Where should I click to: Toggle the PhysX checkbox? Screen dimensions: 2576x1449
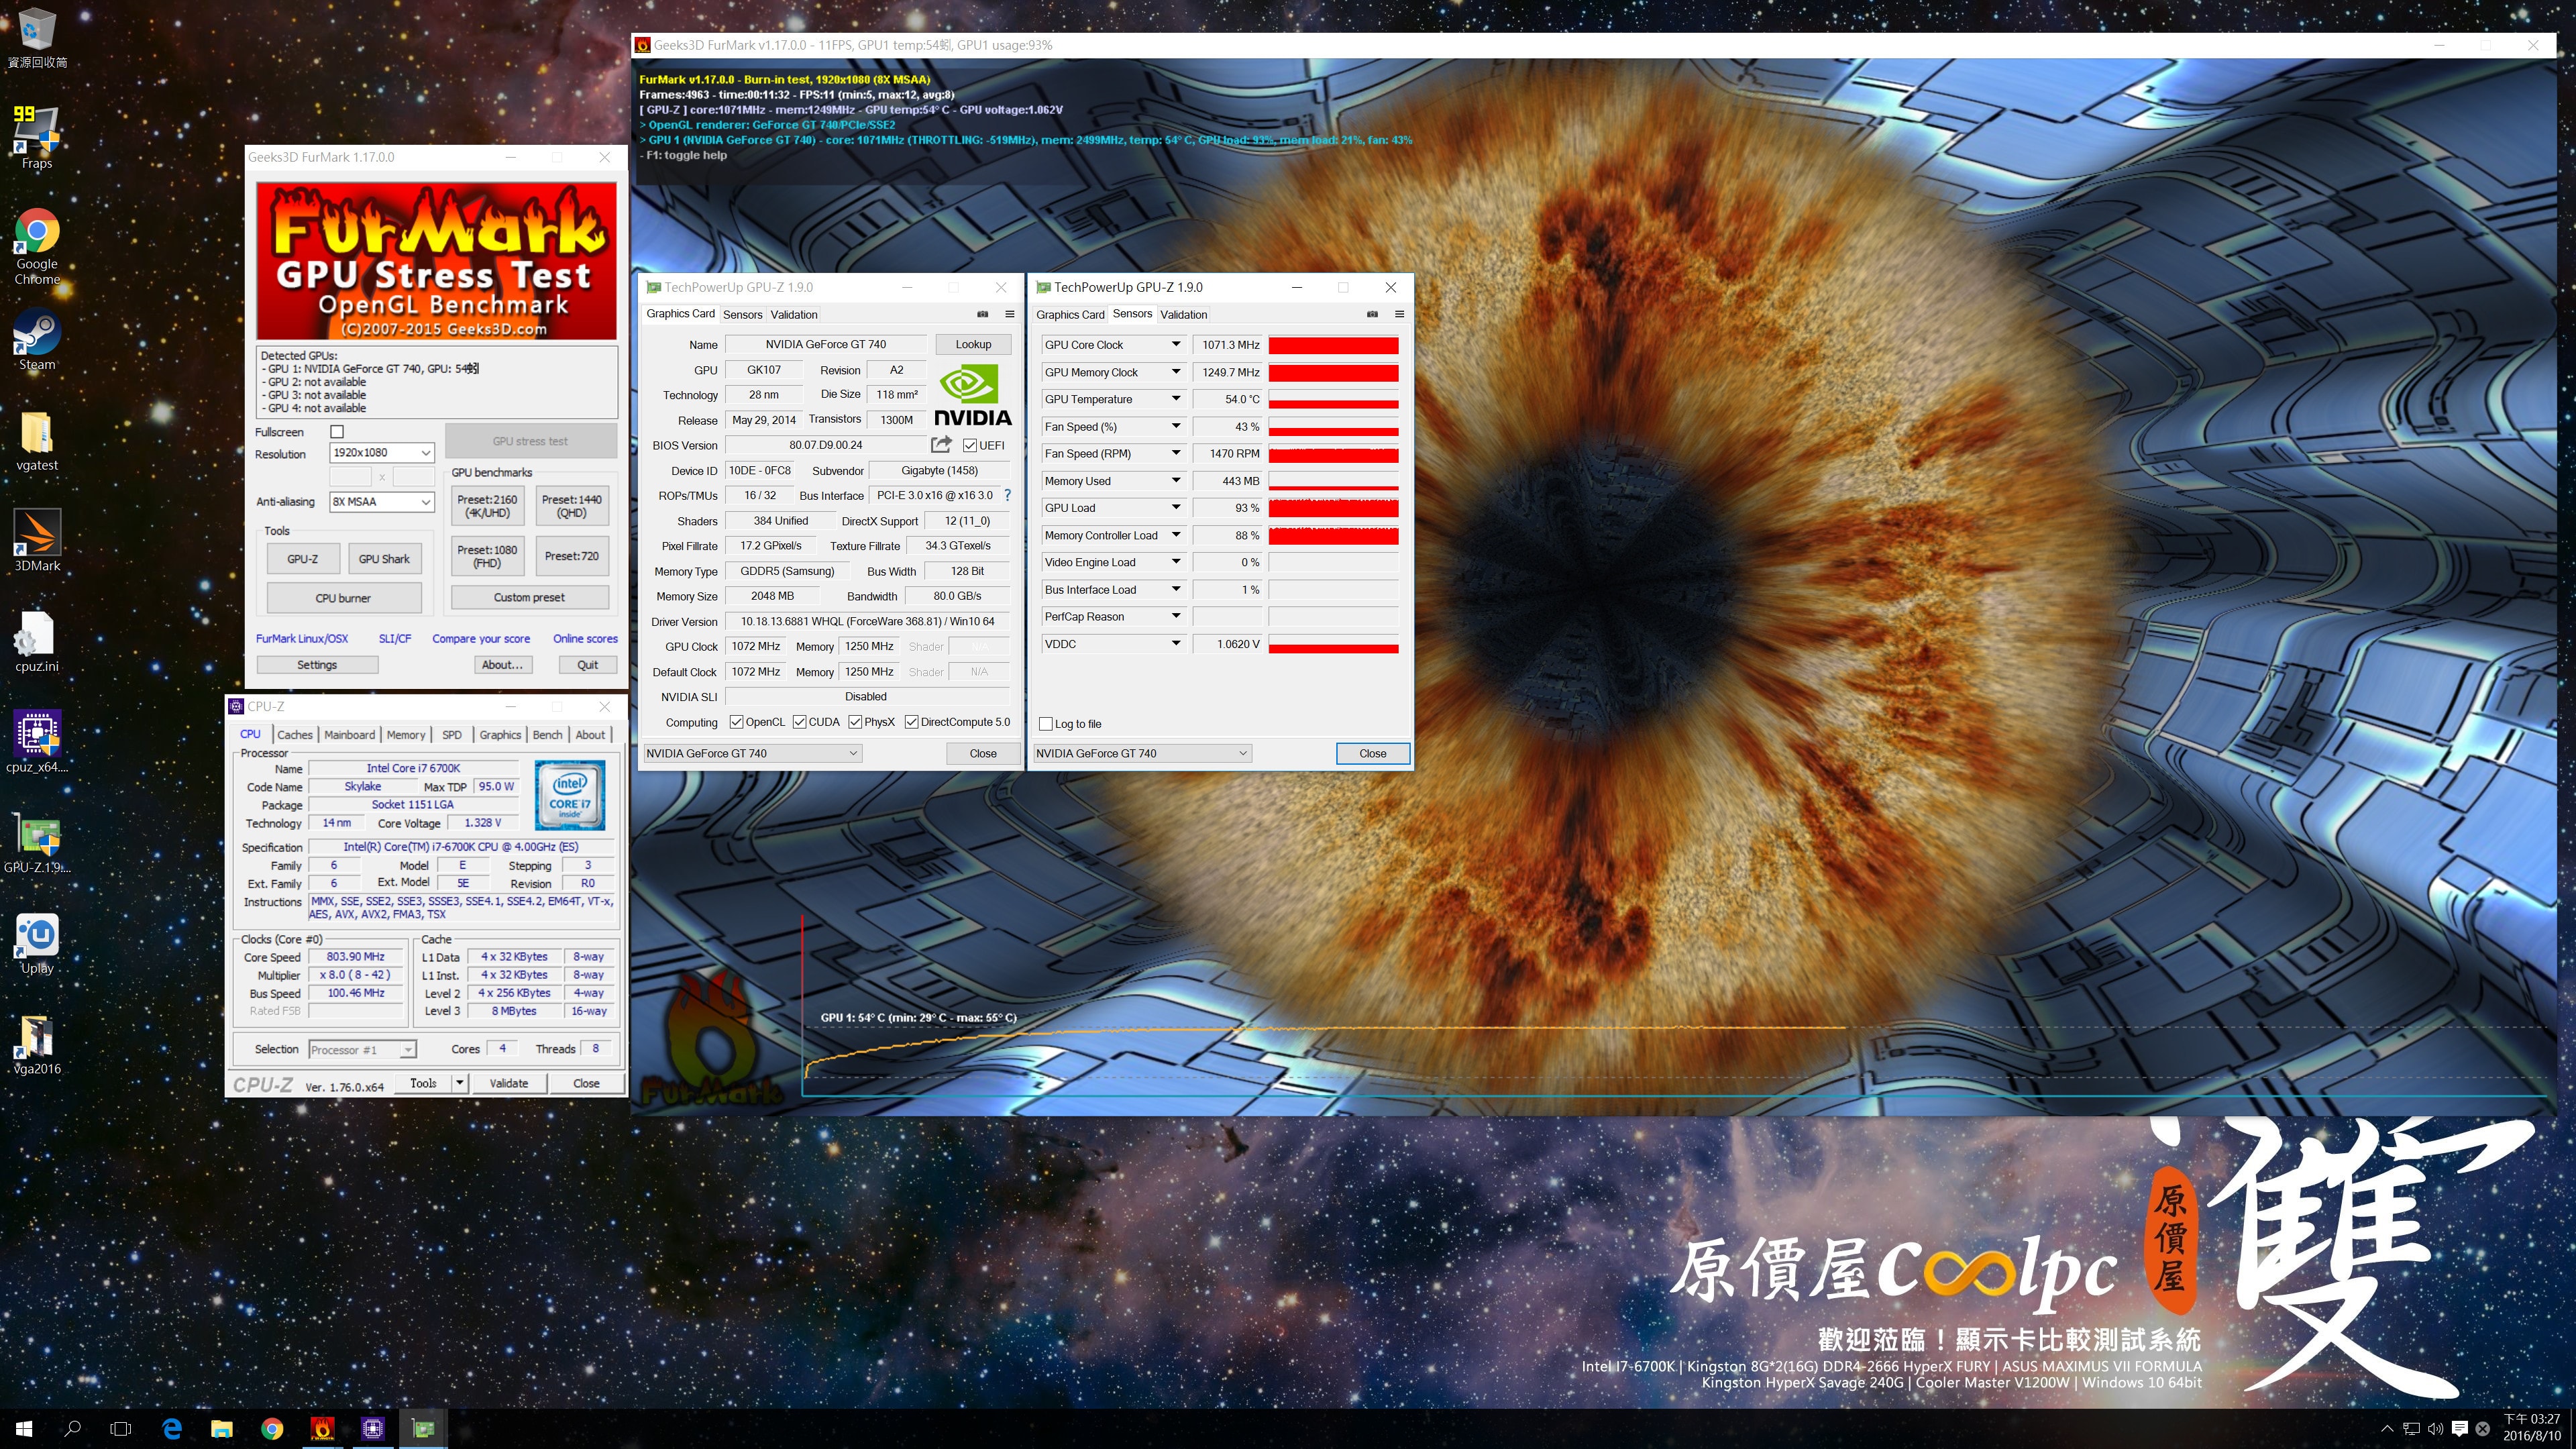pos(855,722)
